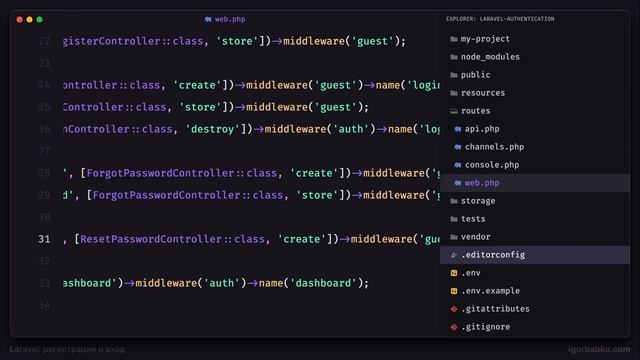The height and width of the screenshot is (360, 640).
Task: Click the red git icon beside .gitignore
Action: (x=454, y=327)
